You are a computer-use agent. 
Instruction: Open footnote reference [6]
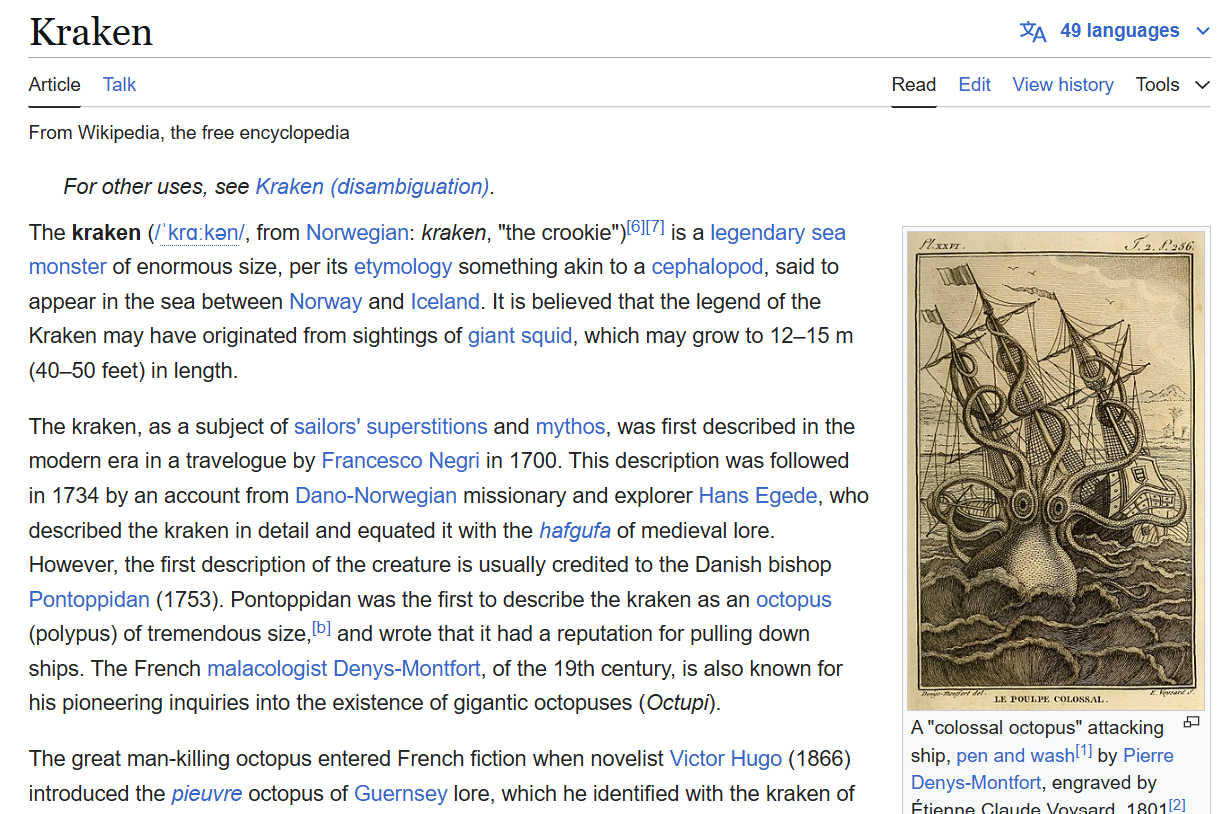coord(636,226)
